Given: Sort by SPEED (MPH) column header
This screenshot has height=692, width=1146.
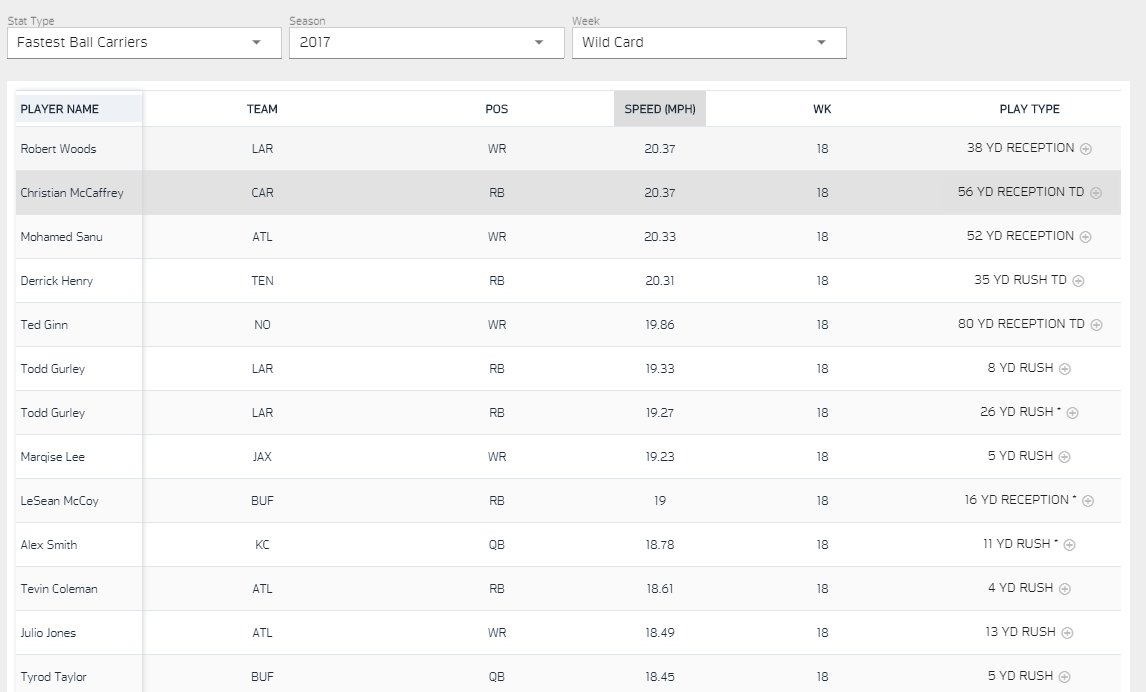Looking at the screenshot, I should click(x=659, y=109).
